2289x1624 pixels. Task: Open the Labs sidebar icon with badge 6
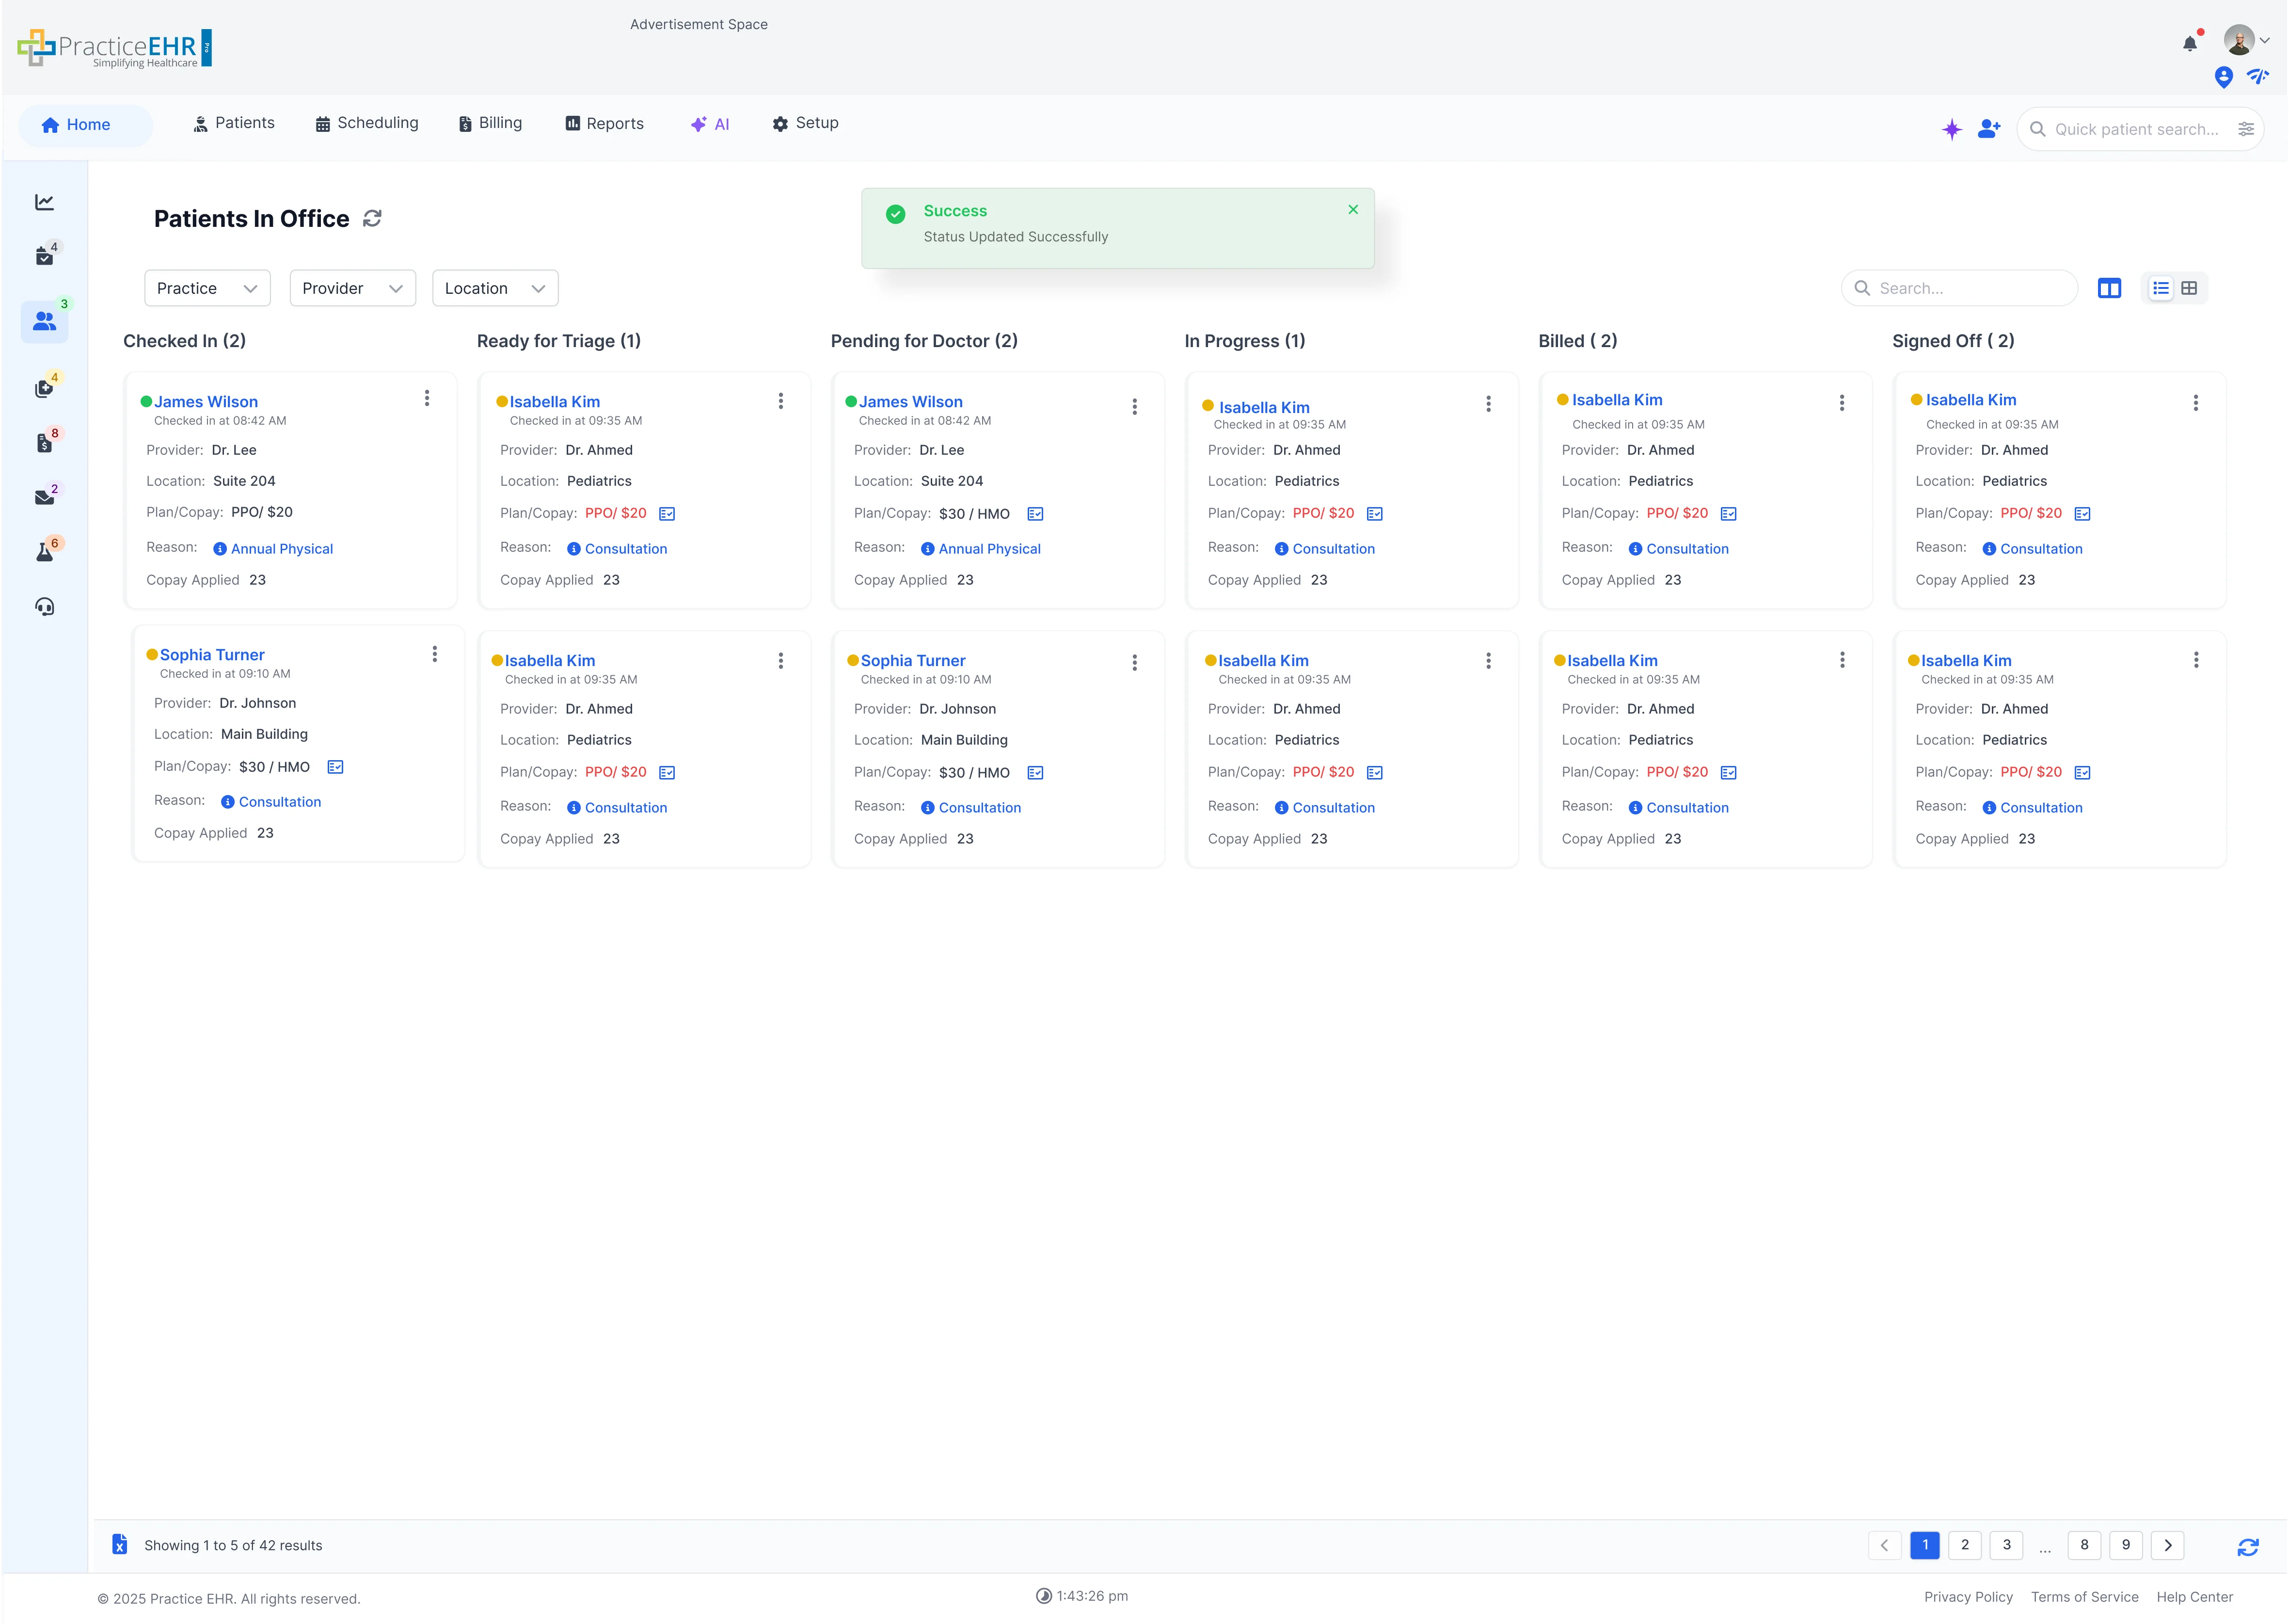pos(44,551)
